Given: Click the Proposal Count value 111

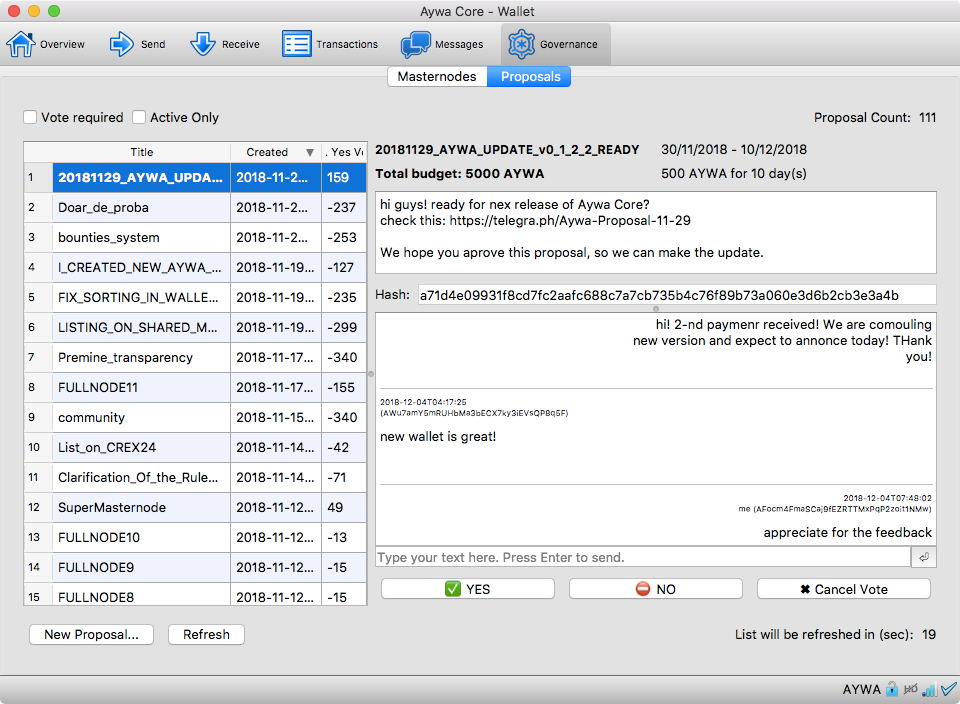Looking at the screenshot, I should coord(928,118).
